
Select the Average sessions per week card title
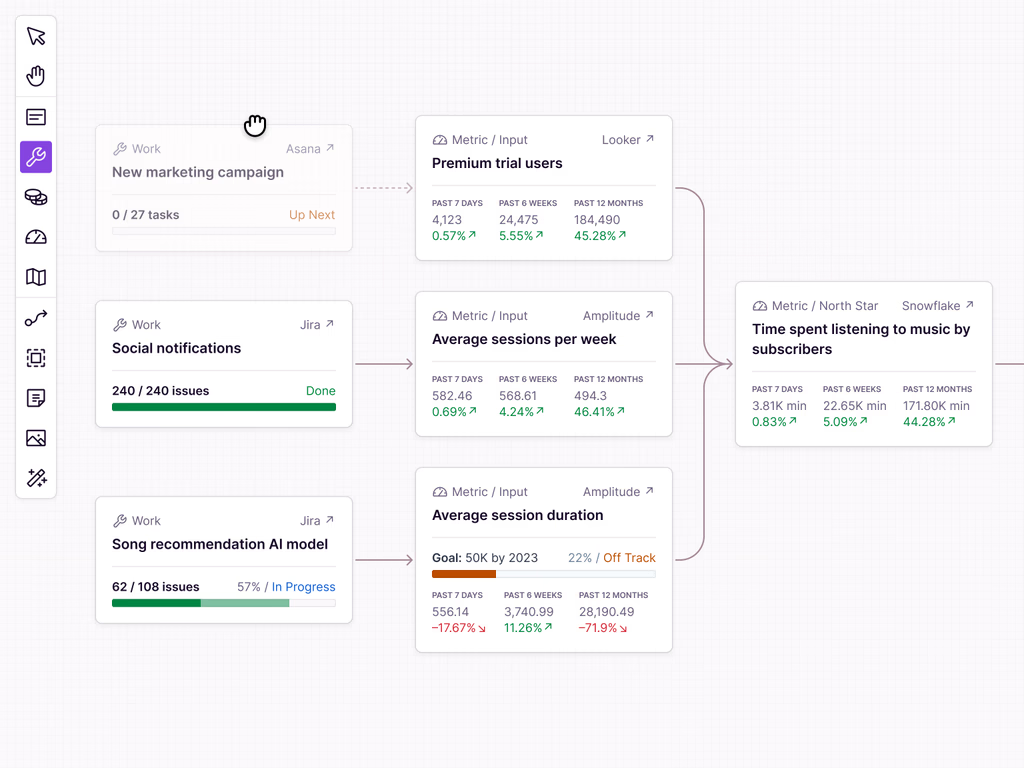(x=524, y=340)
